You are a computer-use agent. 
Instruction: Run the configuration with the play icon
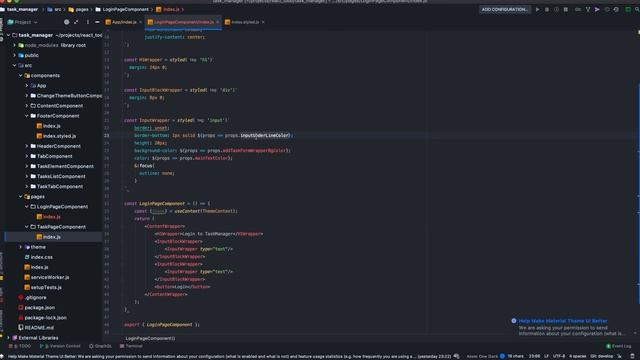pos(538,9)
